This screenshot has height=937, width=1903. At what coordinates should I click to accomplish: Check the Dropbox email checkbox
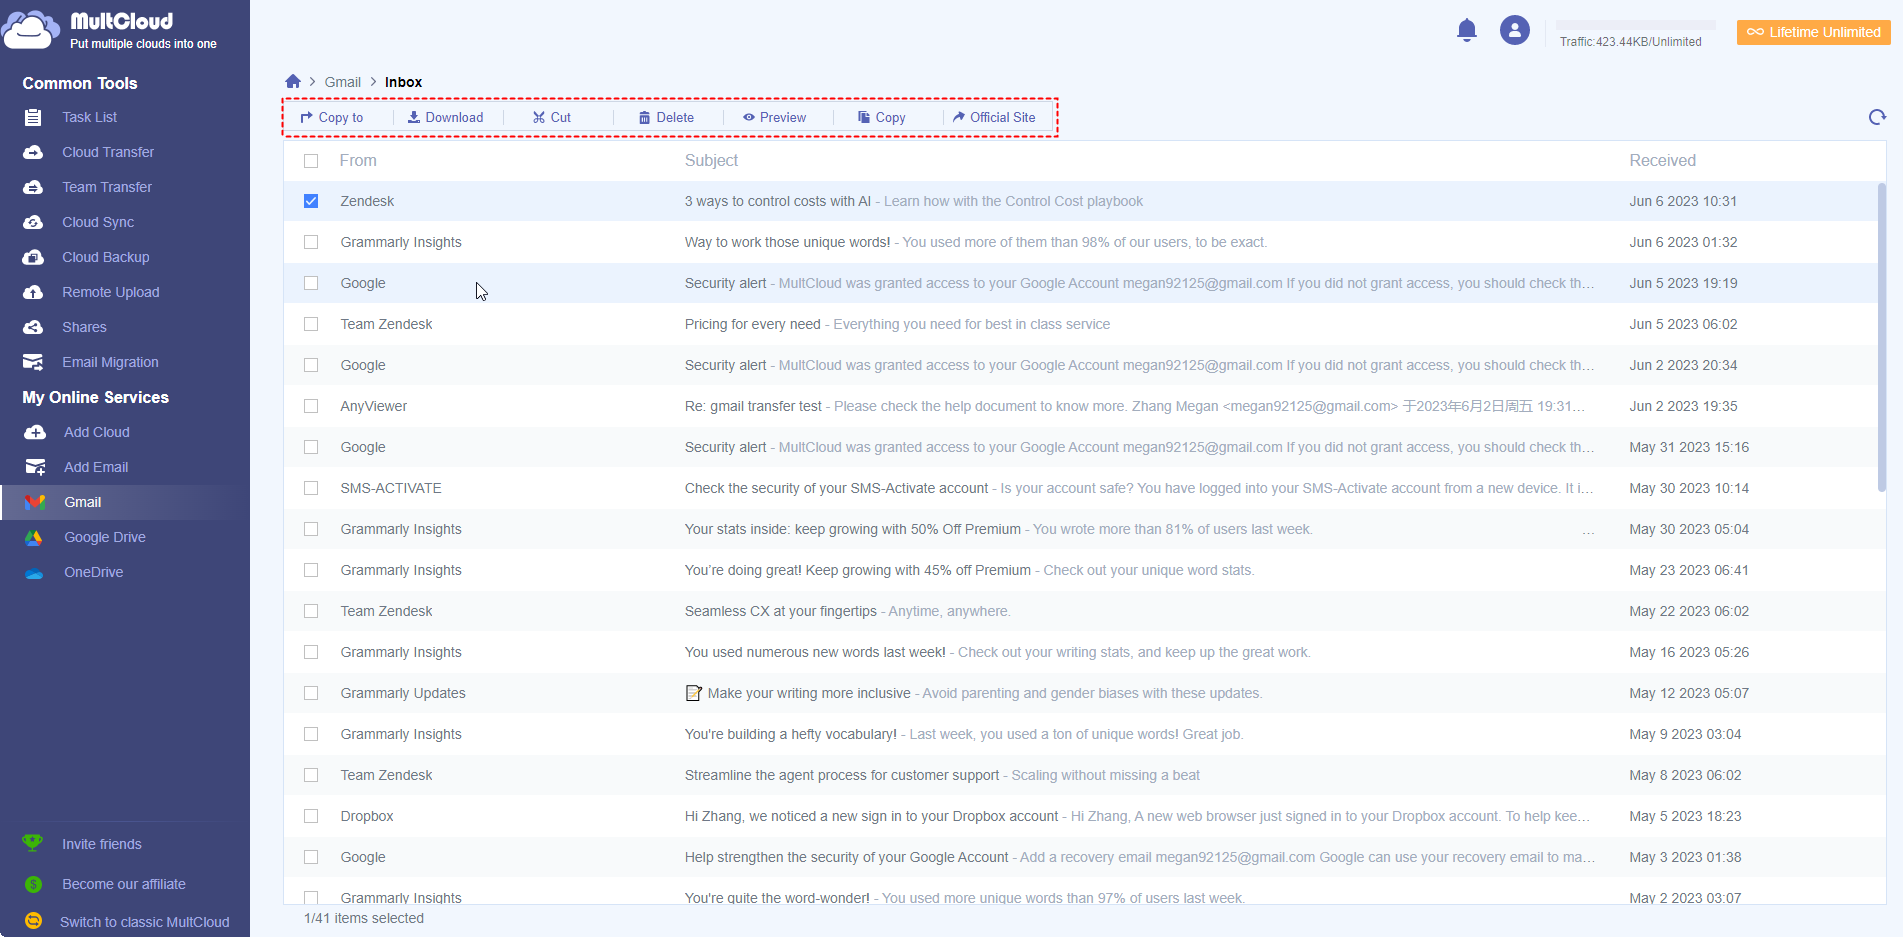311,816
